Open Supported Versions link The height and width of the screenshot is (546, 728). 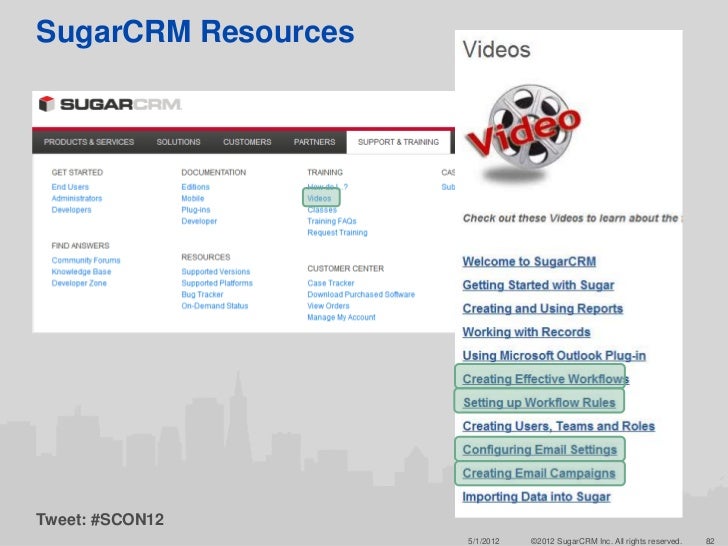pos(216,272)
